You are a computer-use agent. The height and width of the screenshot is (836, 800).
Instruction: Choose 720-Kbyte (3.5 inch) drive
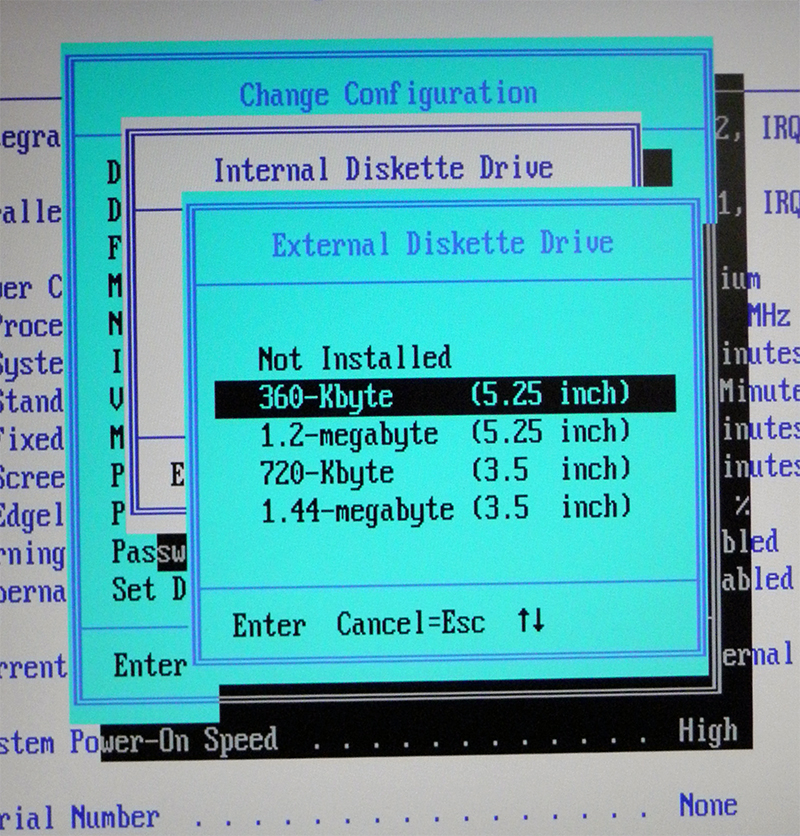pos(445,471)
